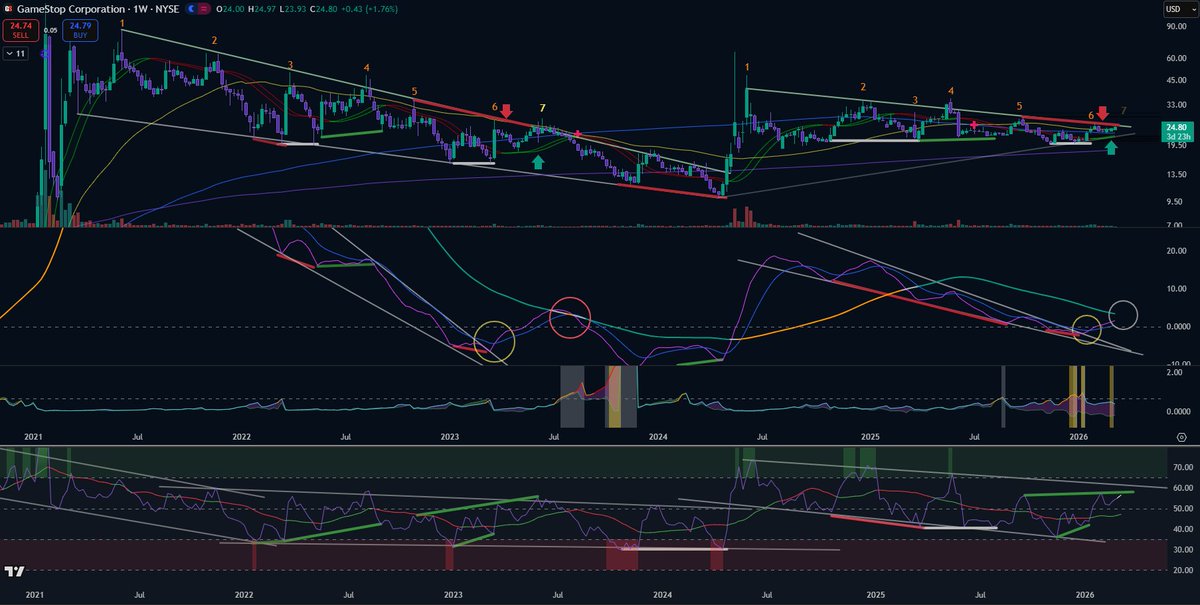Click the 33.00 price scale label
The image size is (1200, 605).
[x=1175, y=105]
